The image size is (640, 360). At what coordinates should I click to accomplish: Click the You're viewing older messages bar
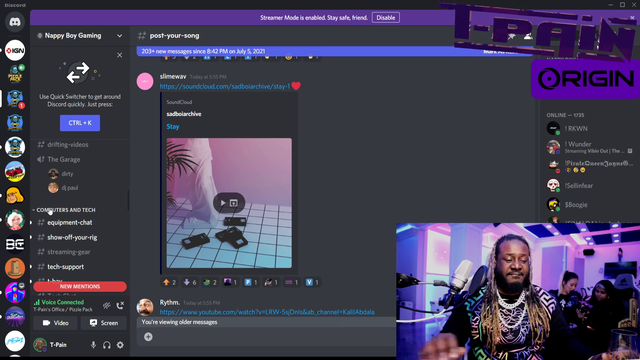click(x=266, y=322)
